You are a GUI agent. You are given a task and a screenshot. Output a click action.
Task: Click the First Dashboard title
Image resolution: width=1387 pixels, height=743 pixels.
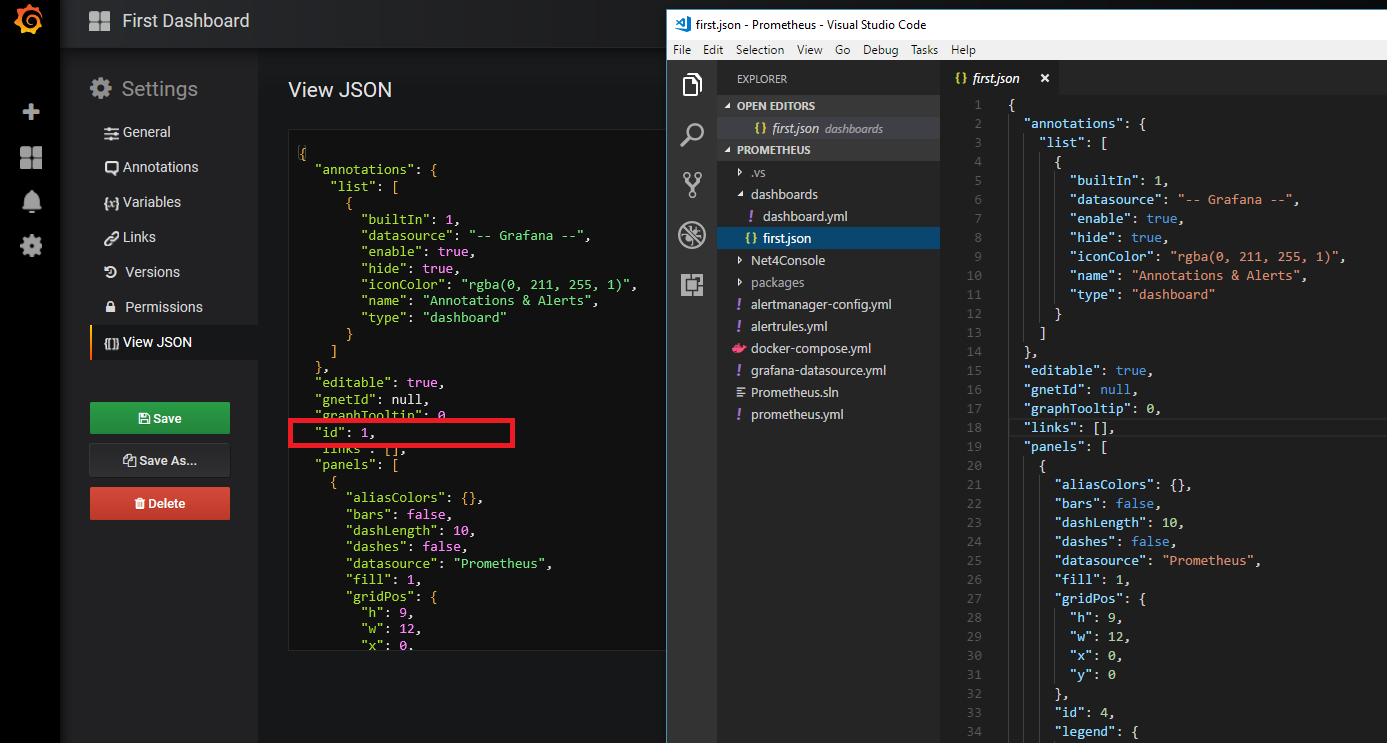[x=186, y=21]
